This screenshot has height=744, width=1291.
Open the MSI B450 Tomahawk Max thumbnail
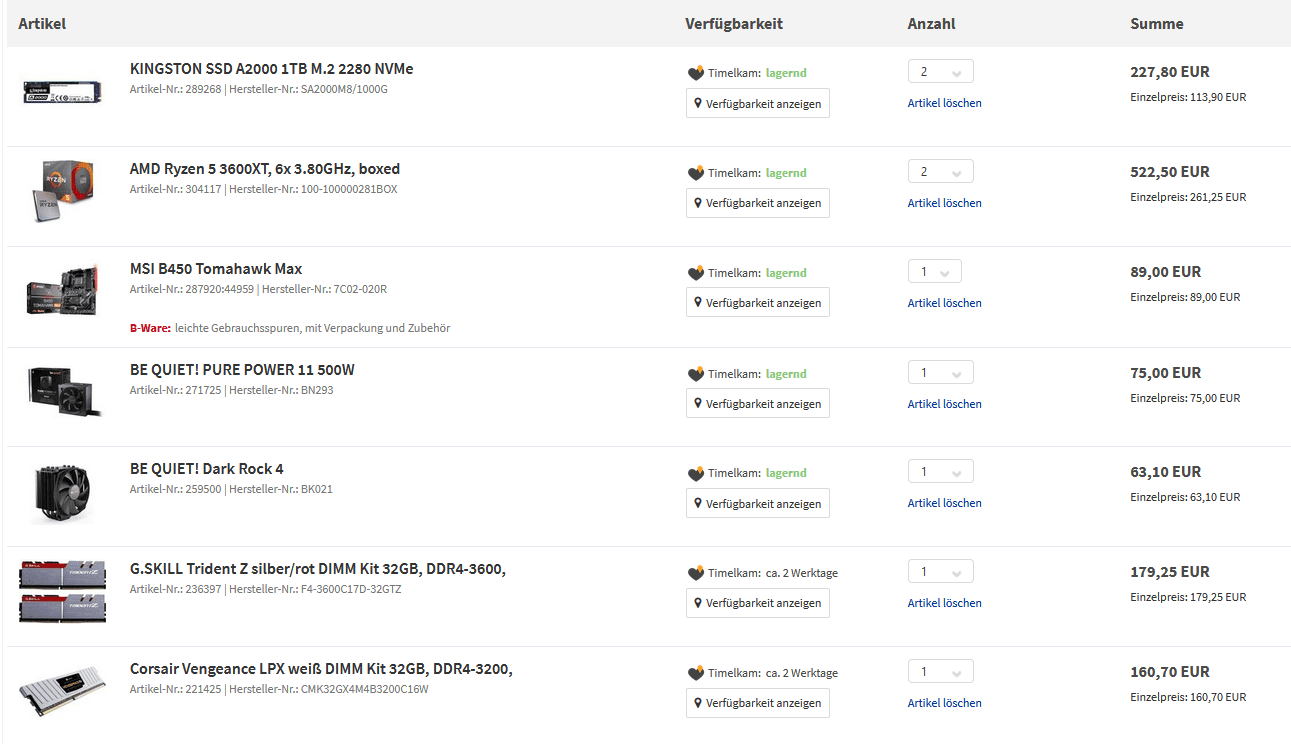tap(62, 290)
